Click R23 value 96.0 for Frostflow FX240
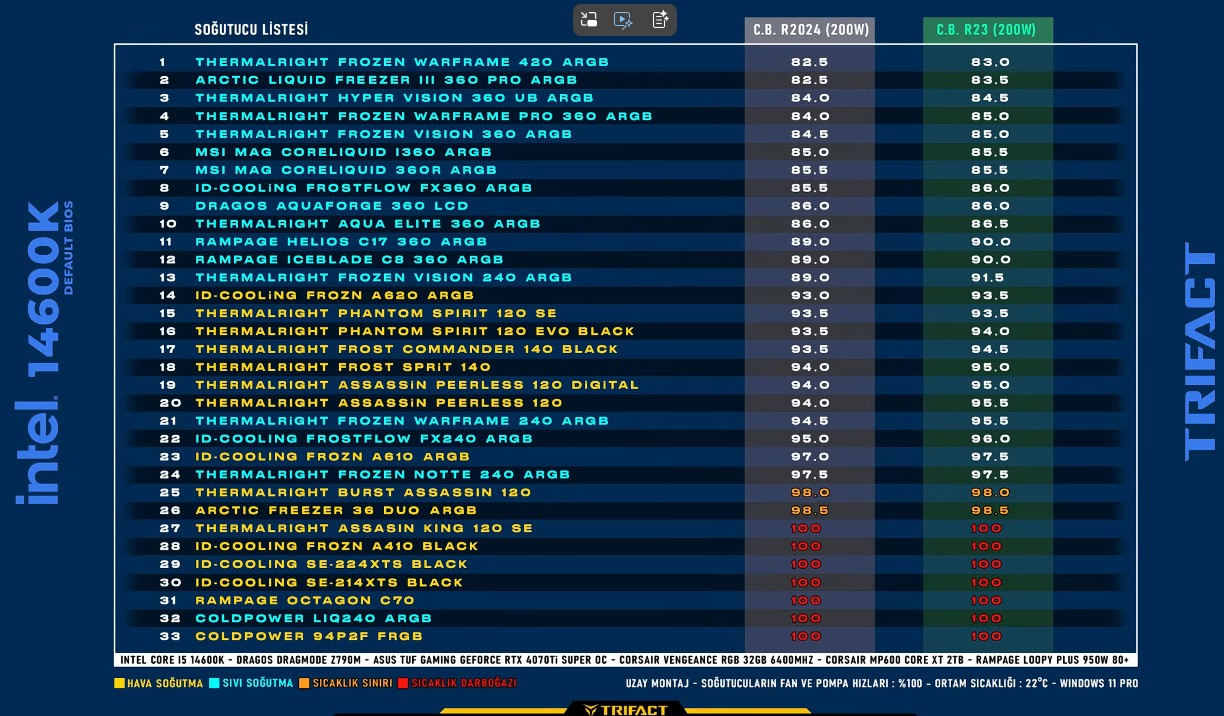 [990, 439]
